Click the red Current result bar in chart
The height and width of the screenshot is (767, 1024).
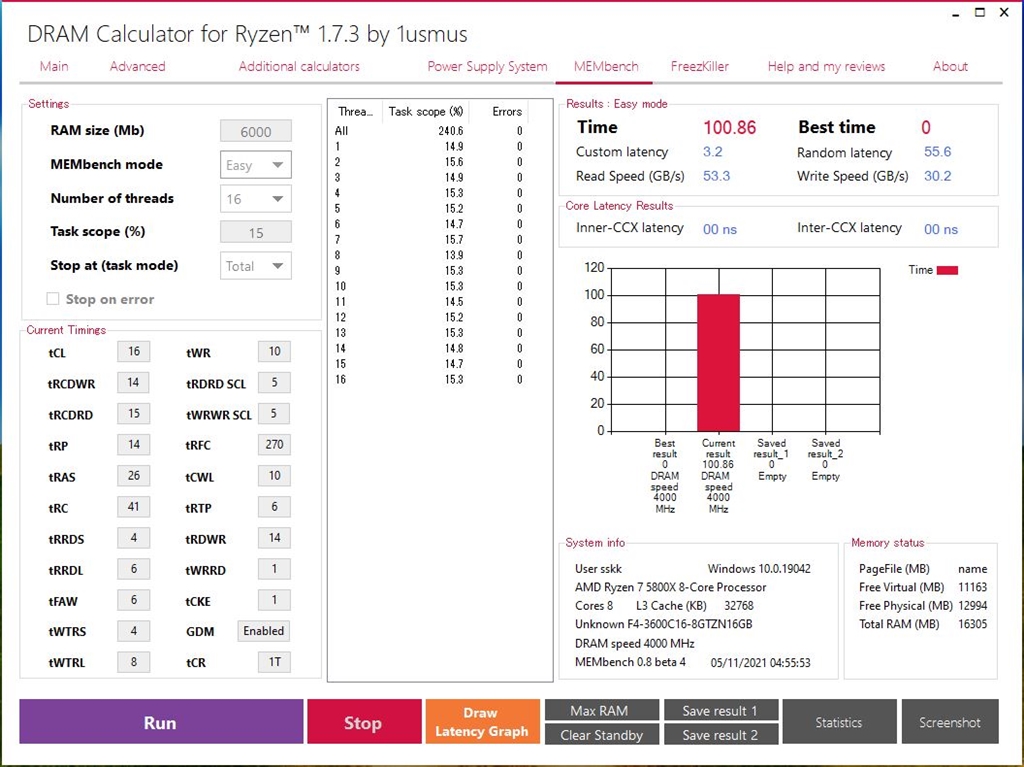coord(718,363)
